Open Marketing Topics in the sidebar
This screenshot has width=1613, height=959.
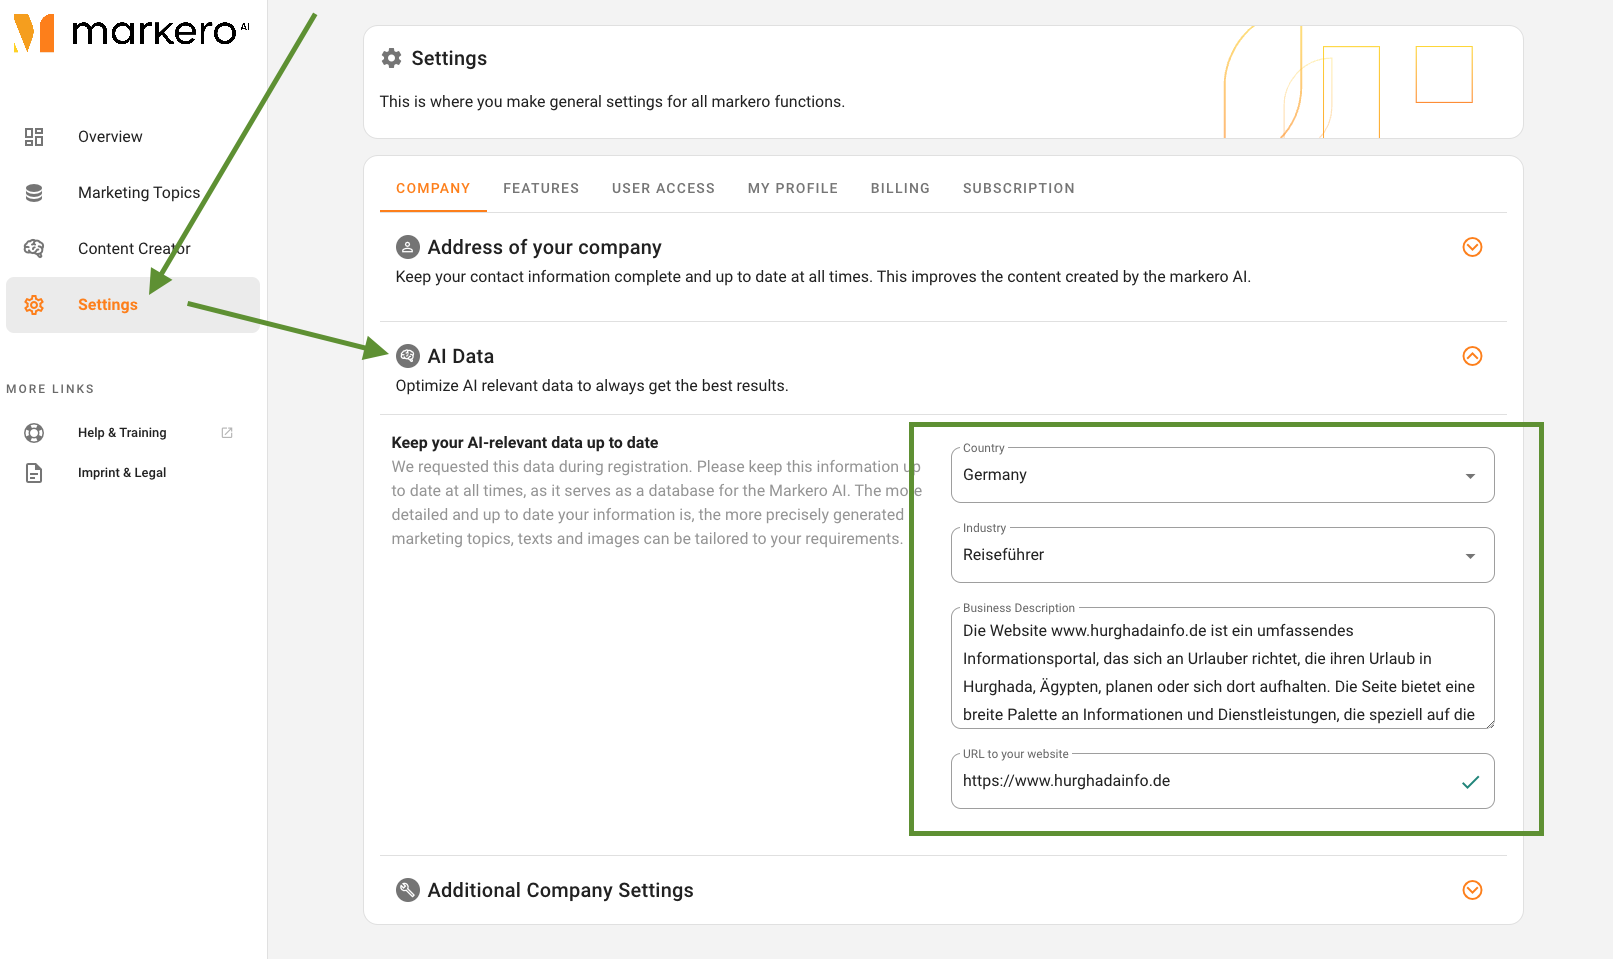[133, 193]
